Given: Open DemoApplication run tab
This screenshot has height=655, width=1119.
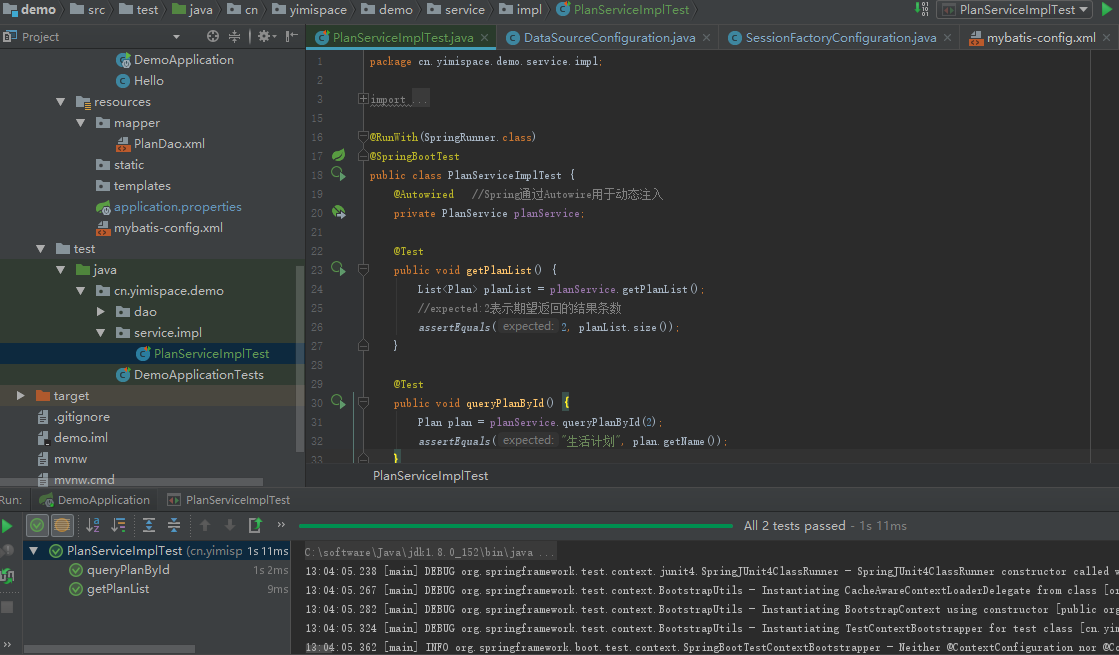Looking at the screenshot, I should pyautogui.click(x=95, y=499).
